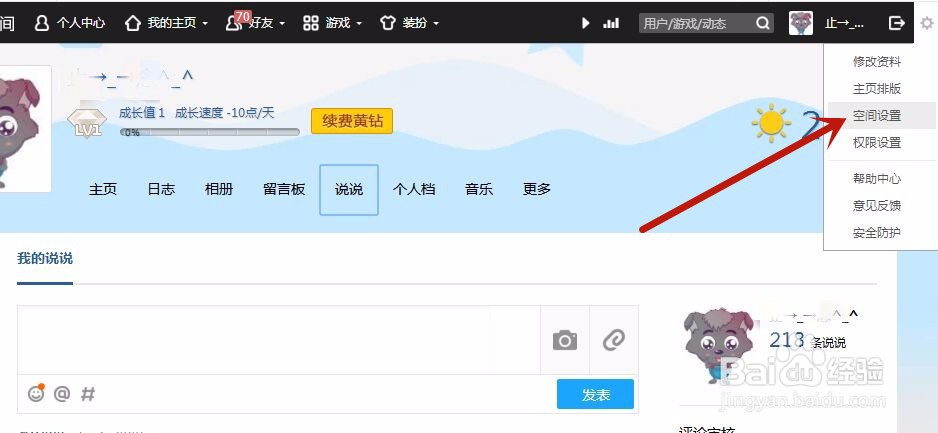Select 权限设置 from settings menu
This screenshot has height=433, width=938.
click(876, 142)
